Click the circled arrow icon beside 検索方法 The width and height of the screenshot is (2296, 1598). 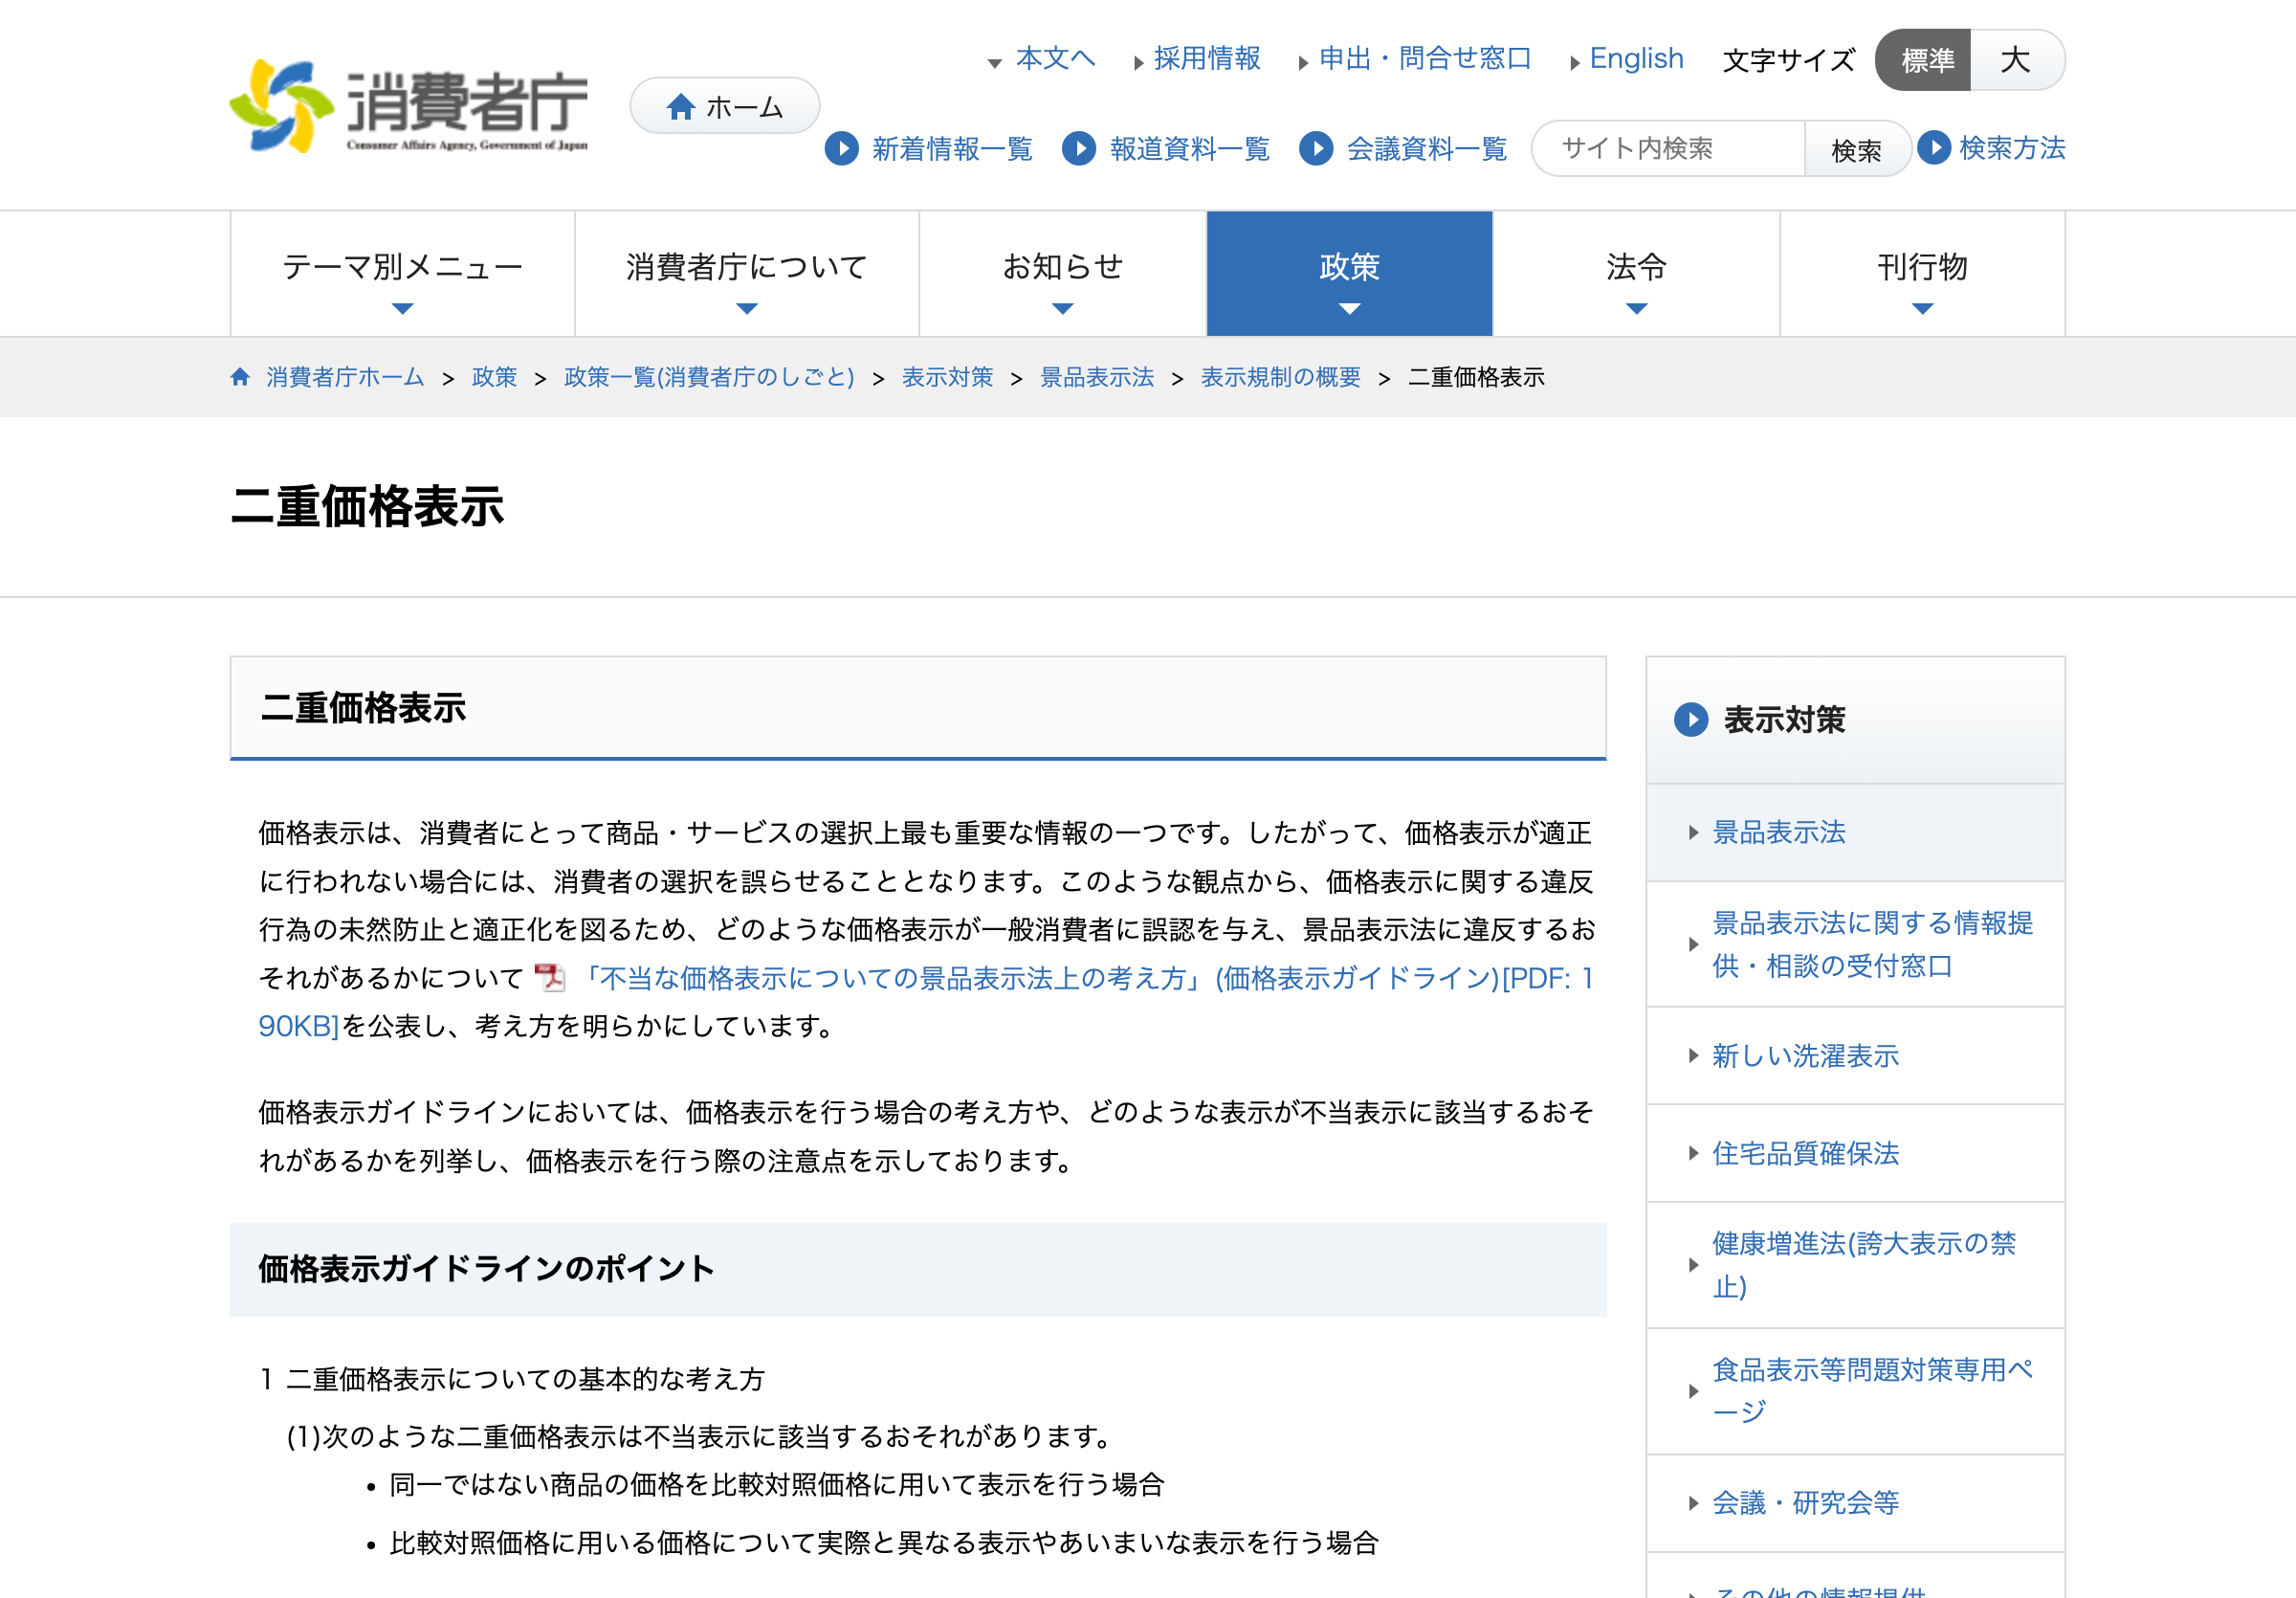click(1934, 148)
